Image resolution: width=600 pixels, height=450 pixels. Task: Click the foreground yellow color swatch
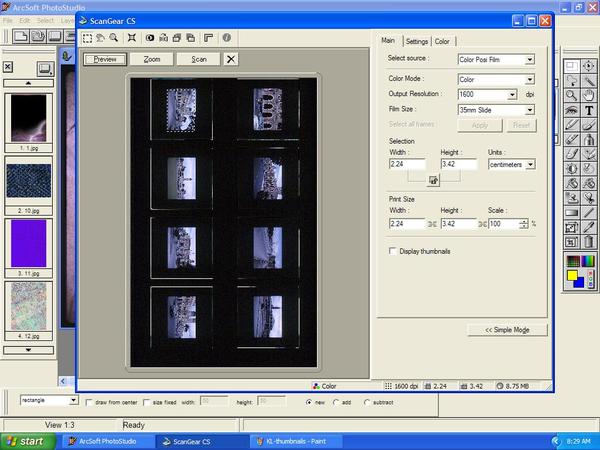click(571, 275)
